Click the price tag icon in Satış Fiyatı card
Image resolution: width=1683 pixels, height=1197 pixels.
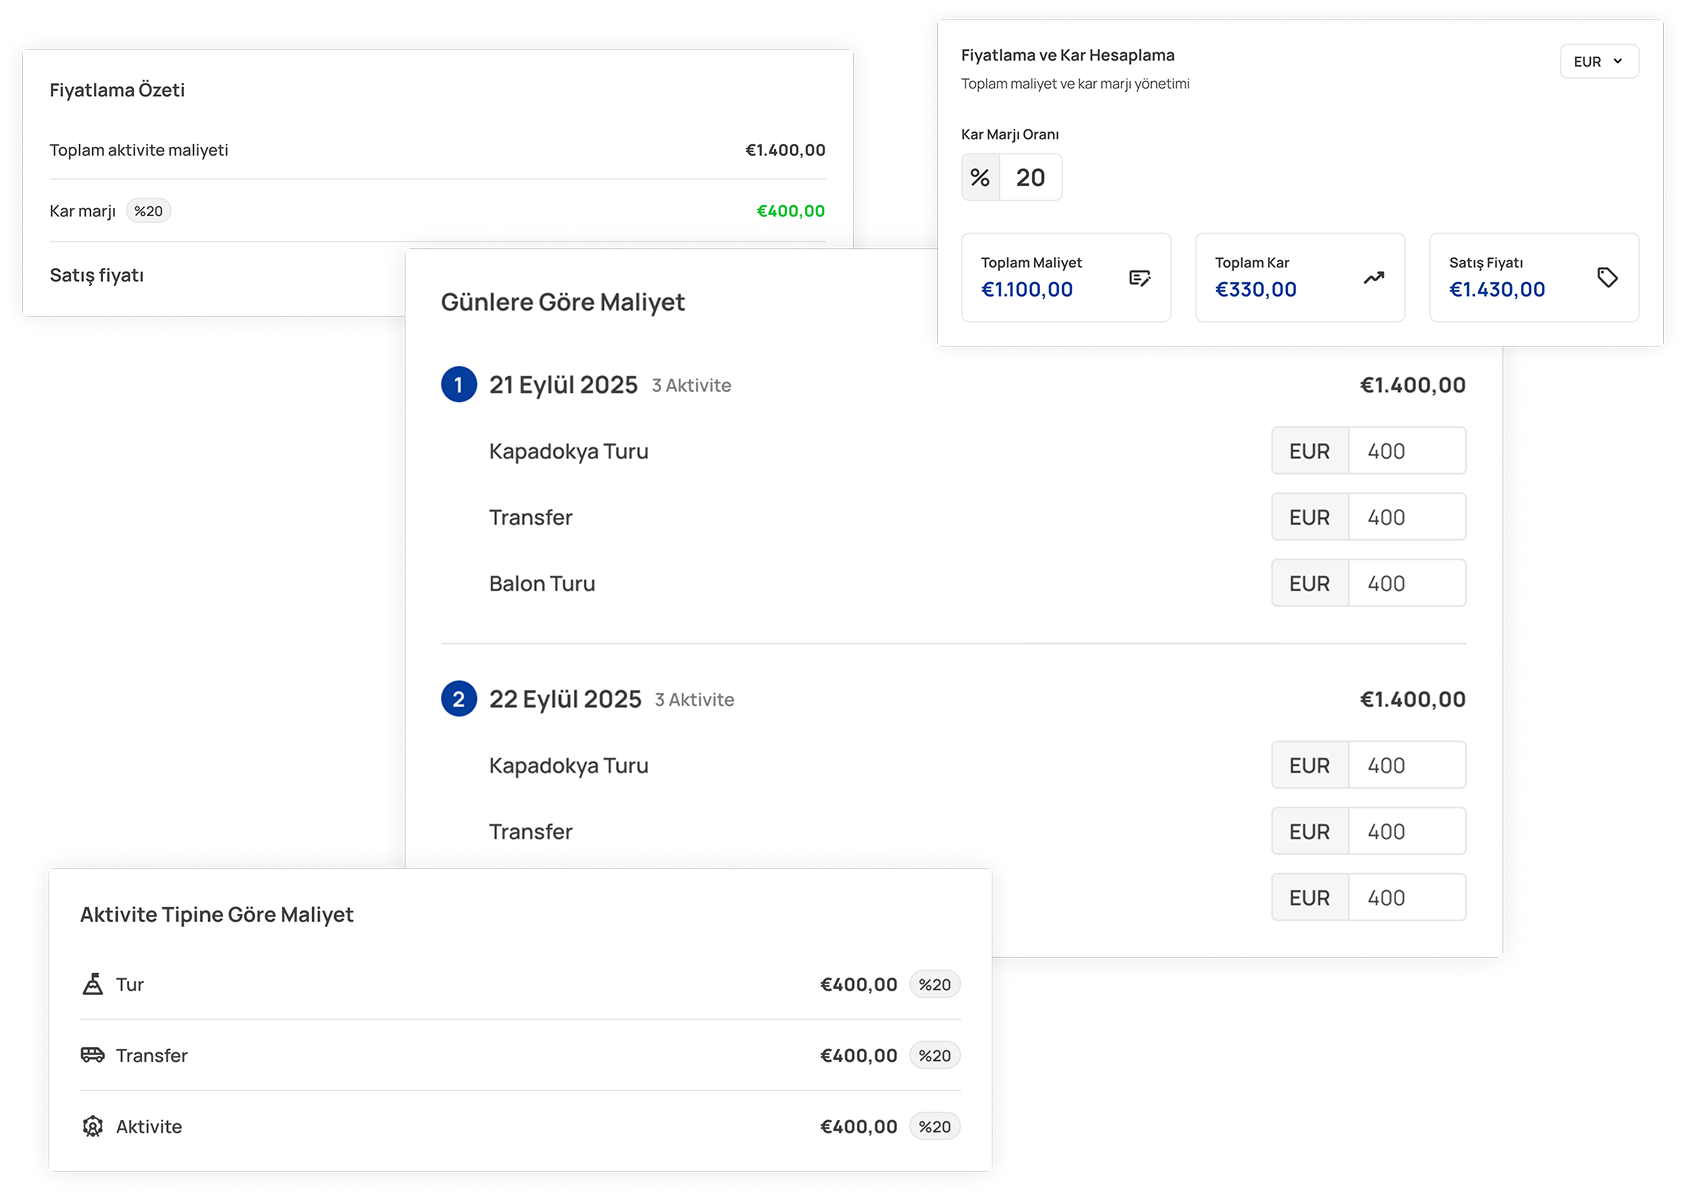click(x=1607, y=278)
